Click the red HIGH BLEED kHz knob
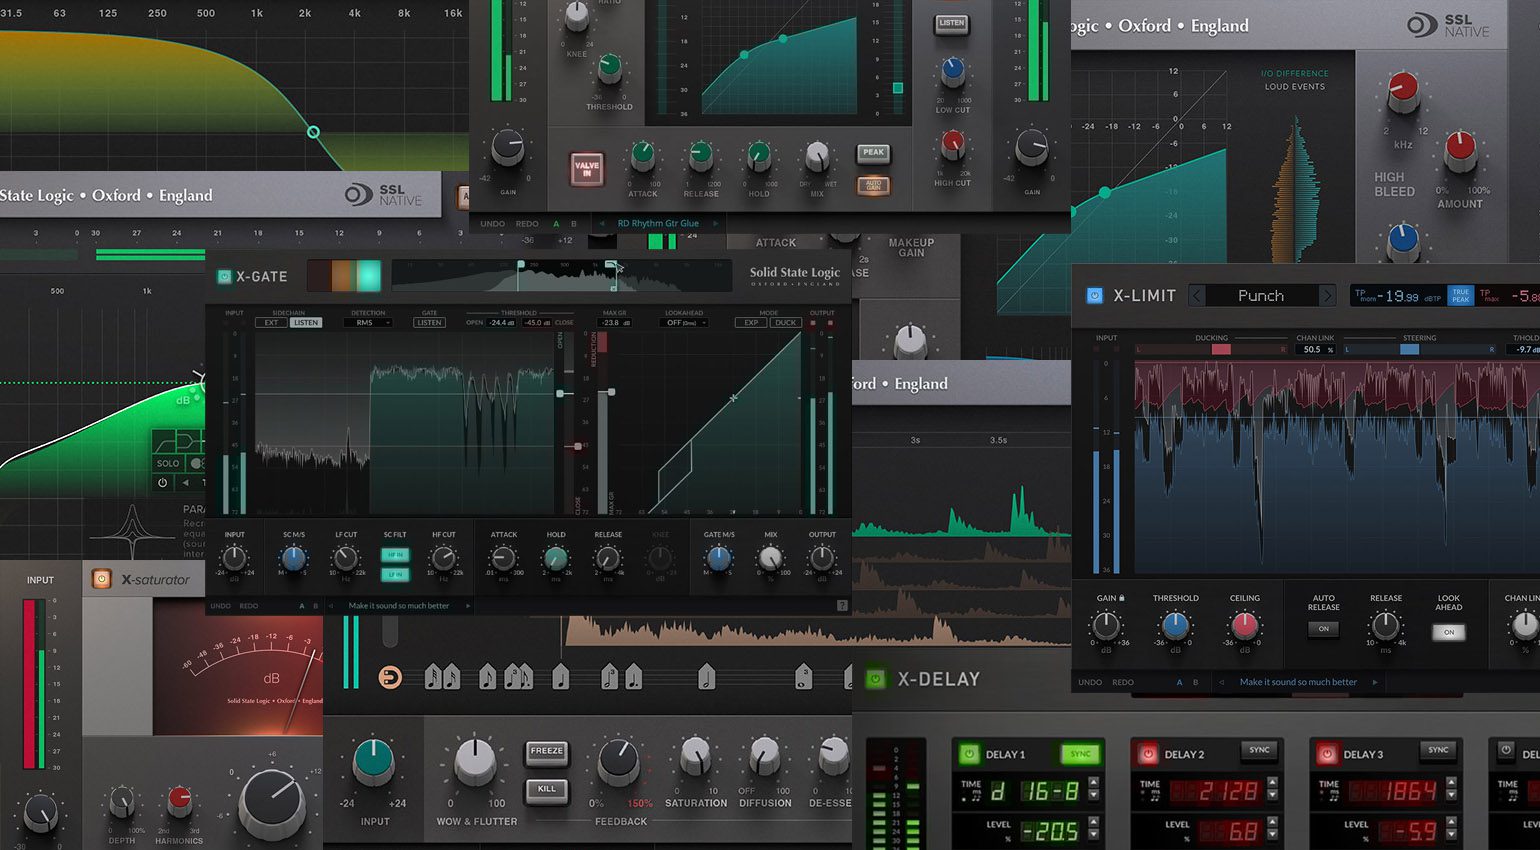Image resolution: width=1540 pixels, height=850 pixels. click(1403, 92)
